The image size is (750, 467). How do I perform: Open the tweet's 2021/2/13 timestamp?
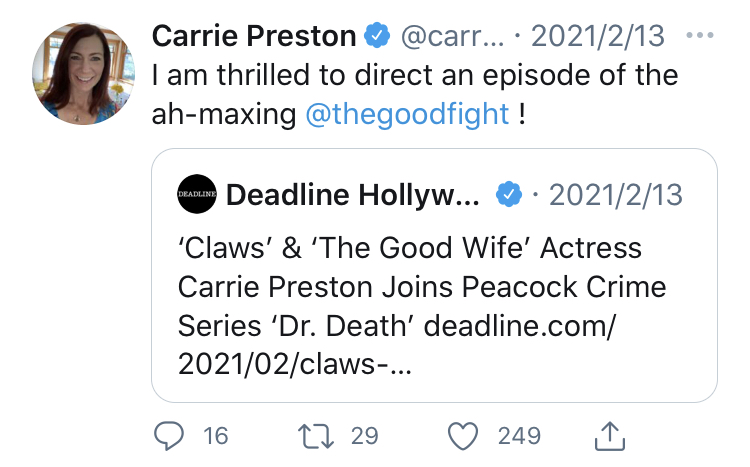point(598,36)
